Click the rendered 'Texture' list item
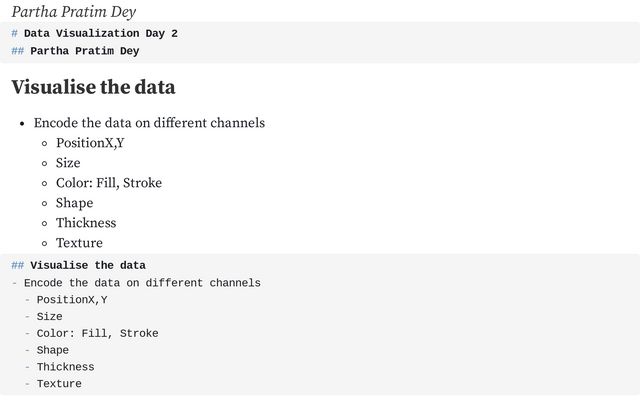 79,243
